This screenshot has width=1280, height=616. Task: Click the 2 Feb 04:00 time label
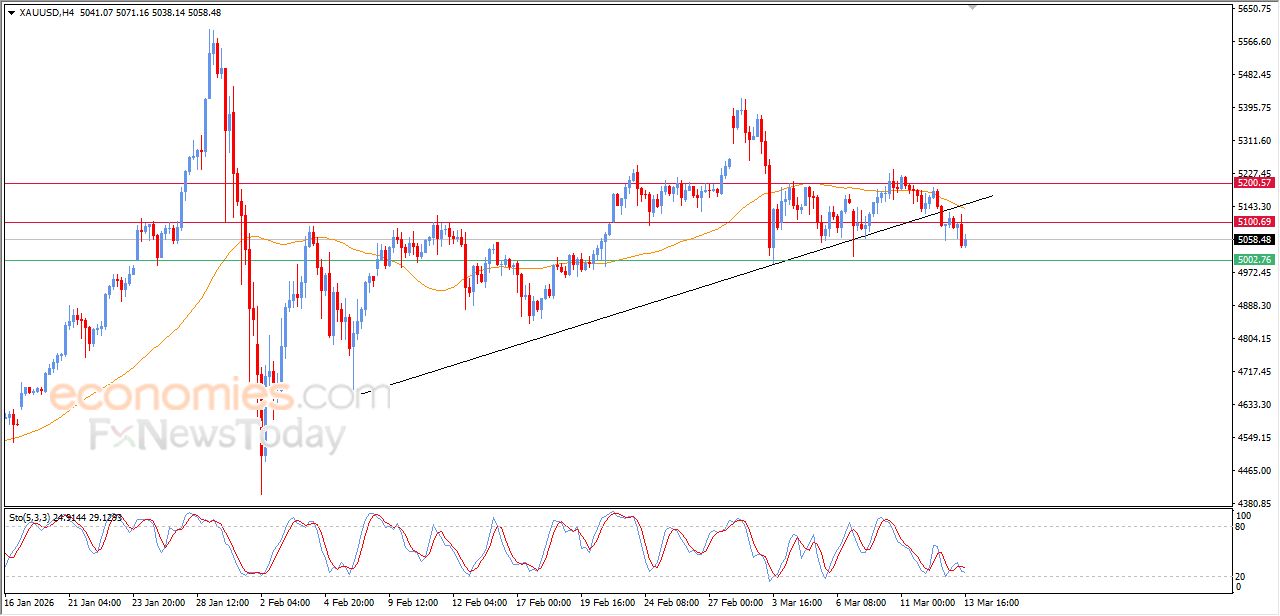[x=287, y=603]
